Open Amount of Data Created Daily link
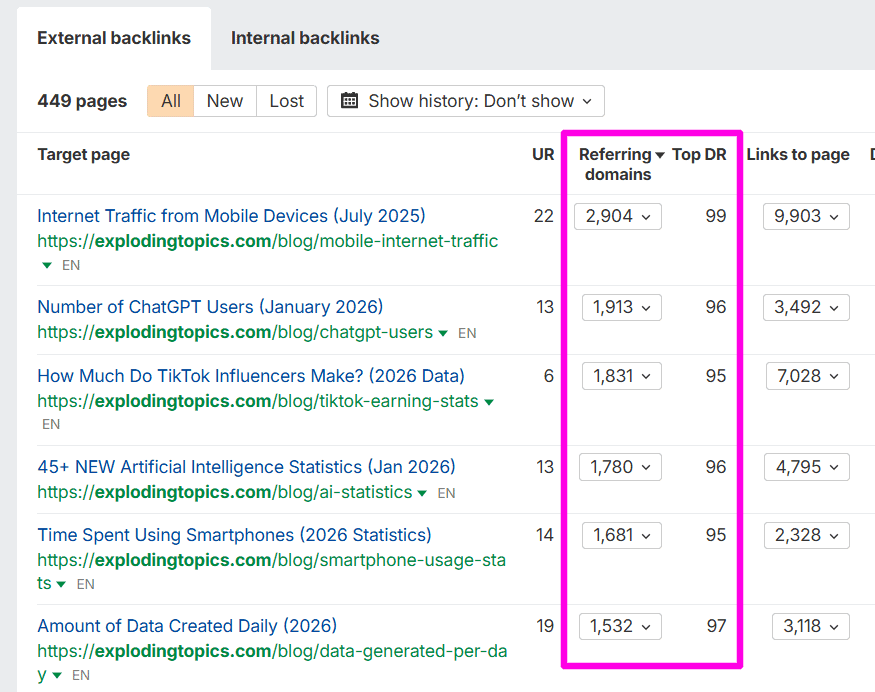 tap(188, 626)
